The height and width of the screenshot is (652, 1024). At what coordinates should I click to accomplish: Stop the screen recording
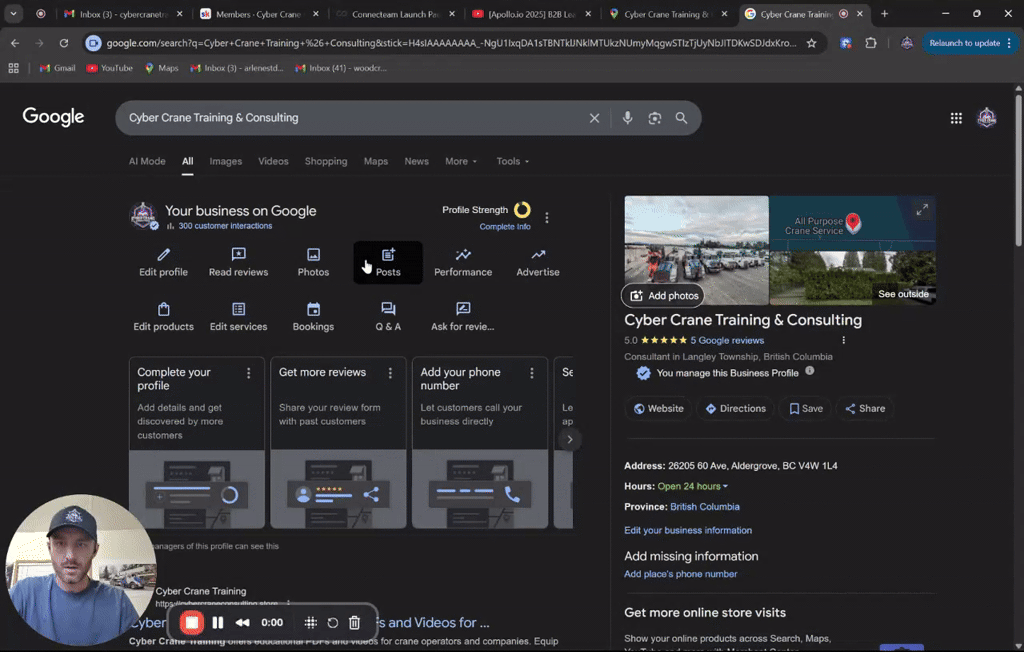191,623
